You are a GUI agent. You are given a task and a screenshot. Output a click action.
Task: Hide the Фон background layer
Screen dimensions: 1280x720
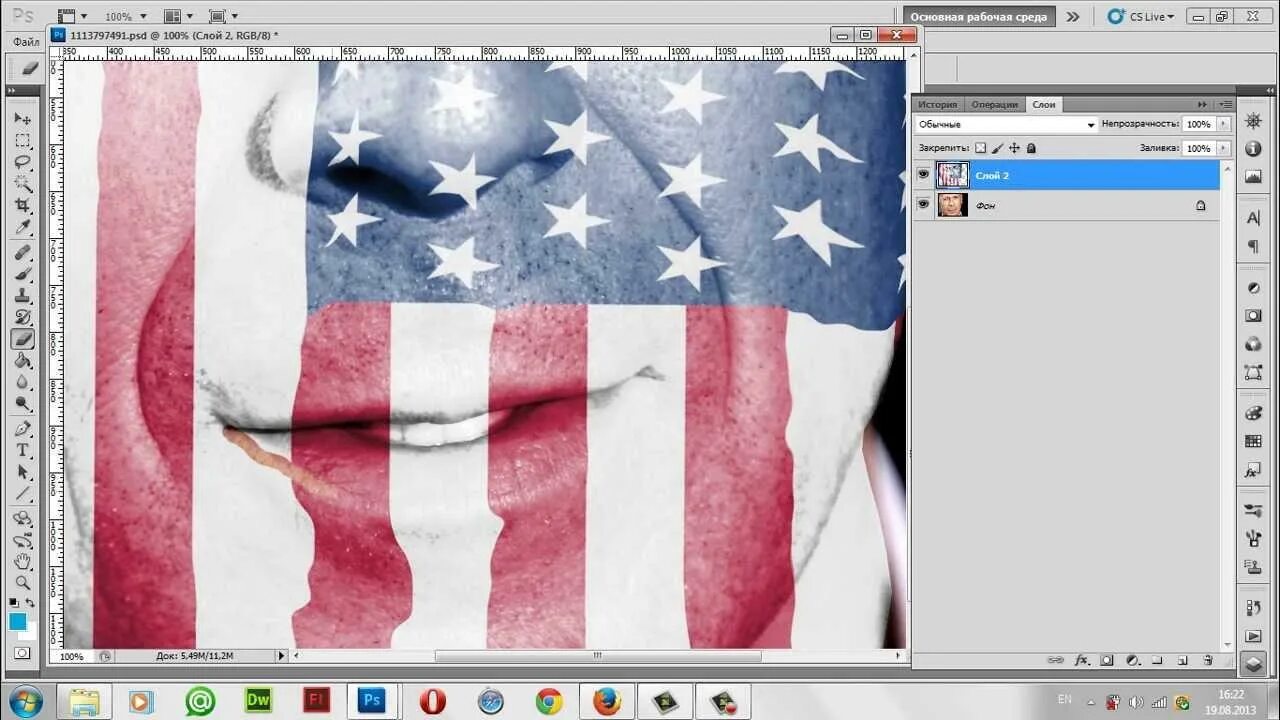pyautogui.click(x=923, y=204)
